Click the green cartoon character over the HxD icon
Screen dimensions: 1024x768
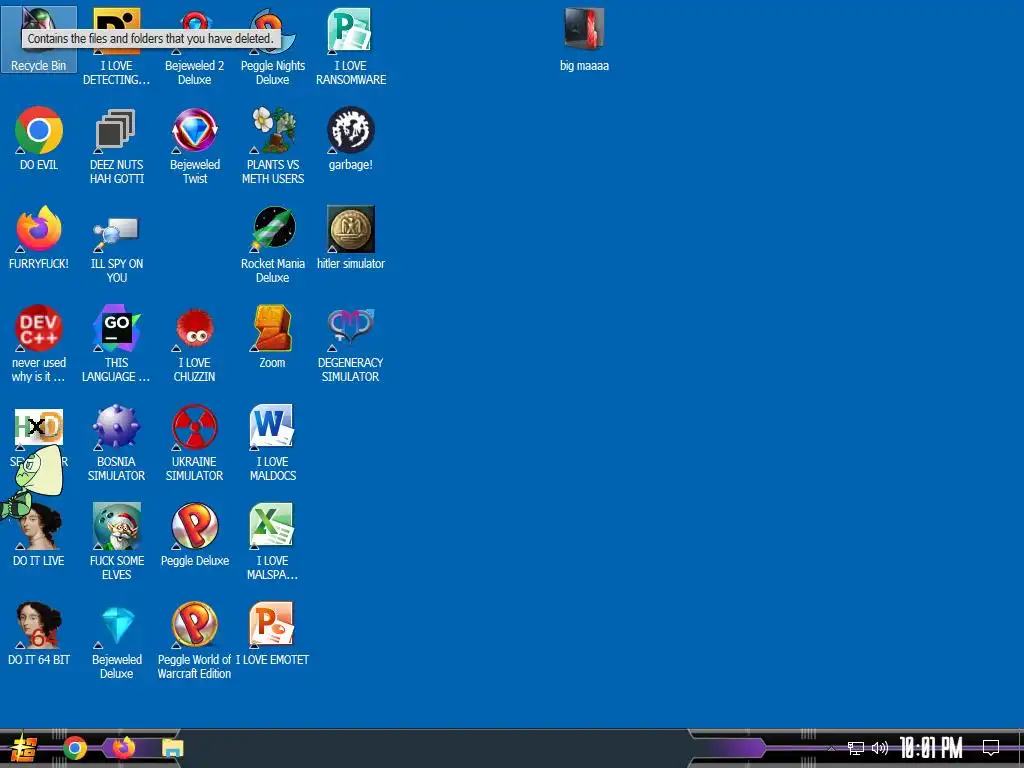33,482
